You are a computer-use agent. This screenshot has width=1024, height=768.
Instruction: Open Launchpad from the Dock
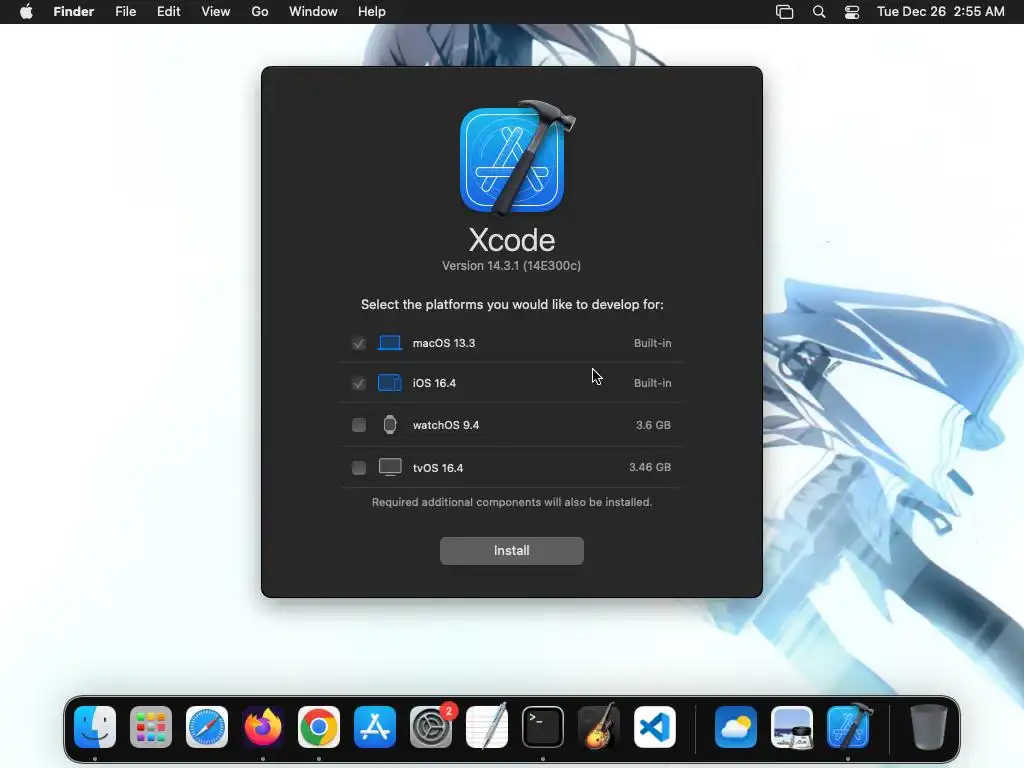coord(151,726)
